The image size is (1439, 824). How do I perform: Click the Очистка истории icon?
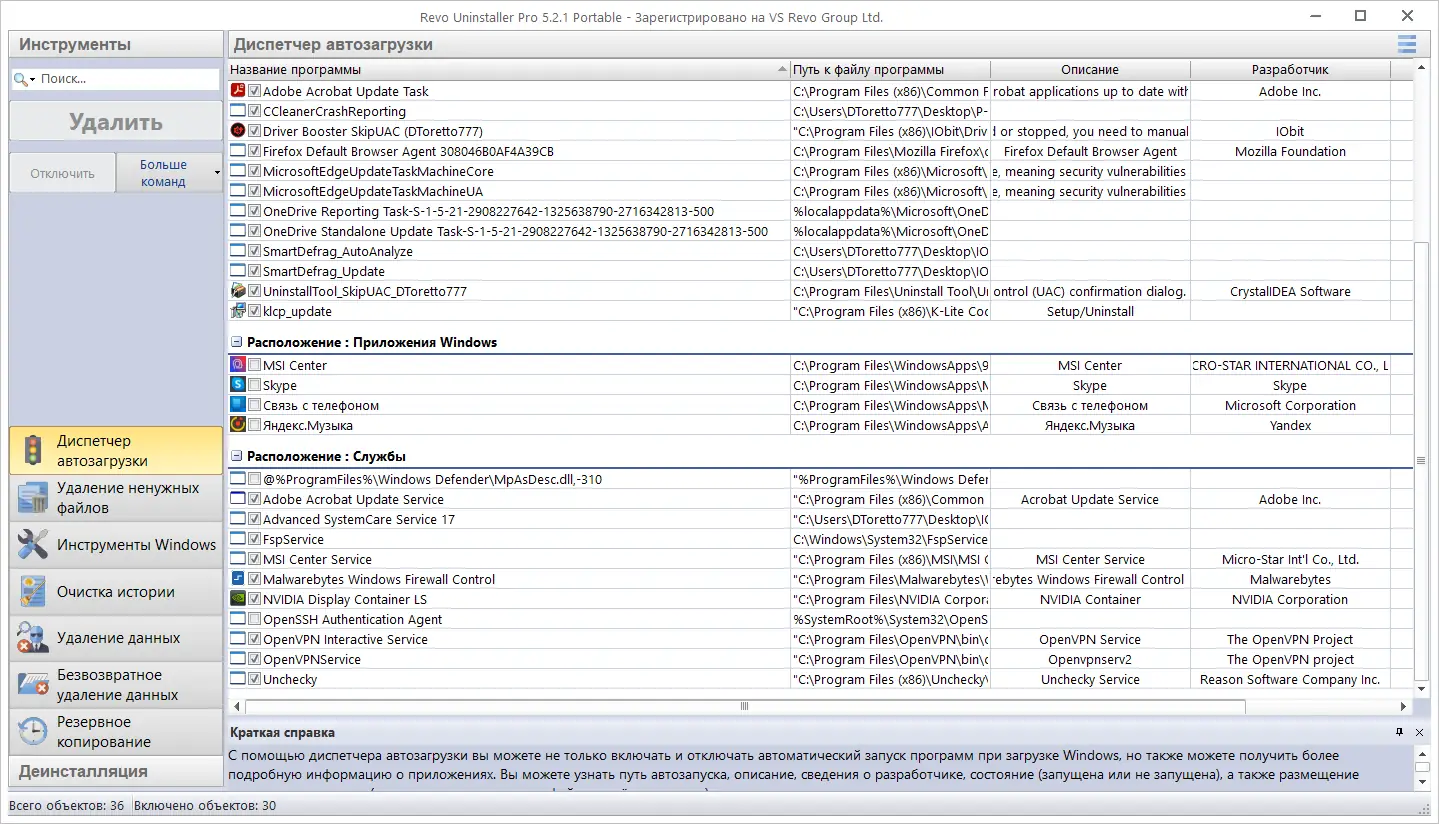click(x=33, y=592)
